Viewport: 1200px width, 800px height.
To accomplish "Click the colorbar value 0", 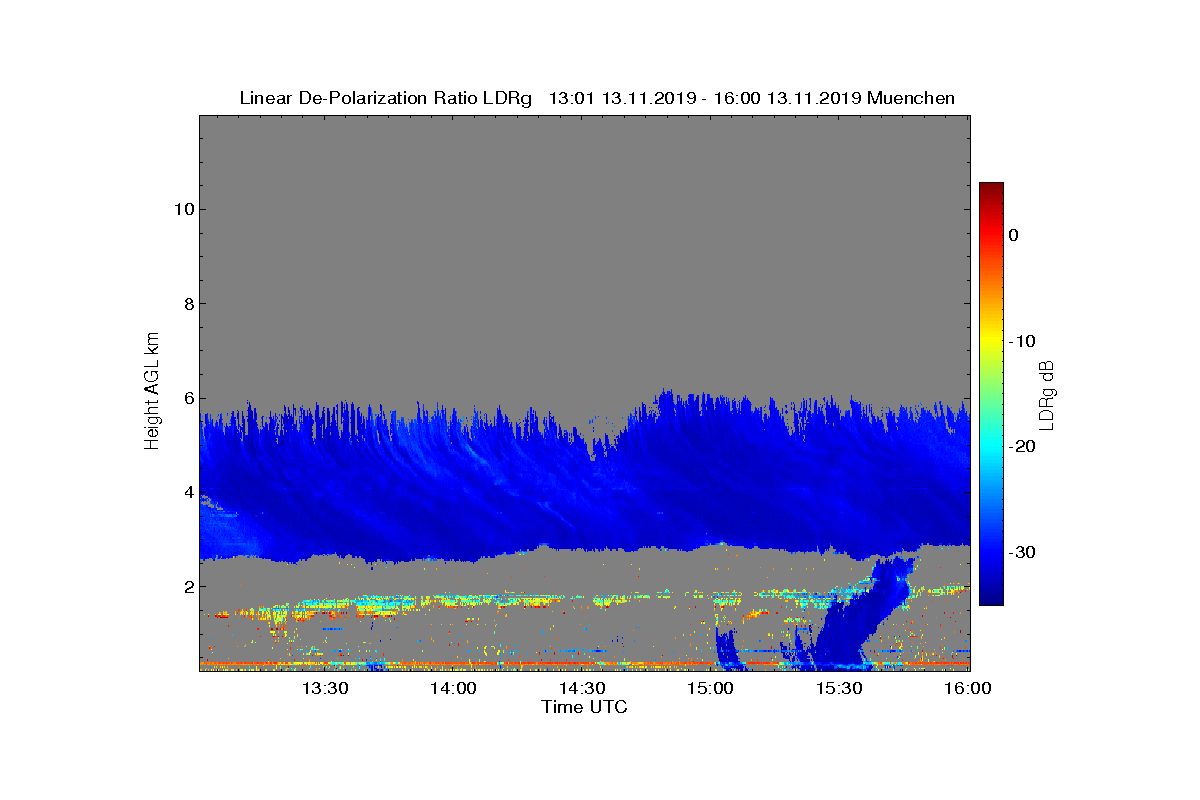I will [1013, 235].
